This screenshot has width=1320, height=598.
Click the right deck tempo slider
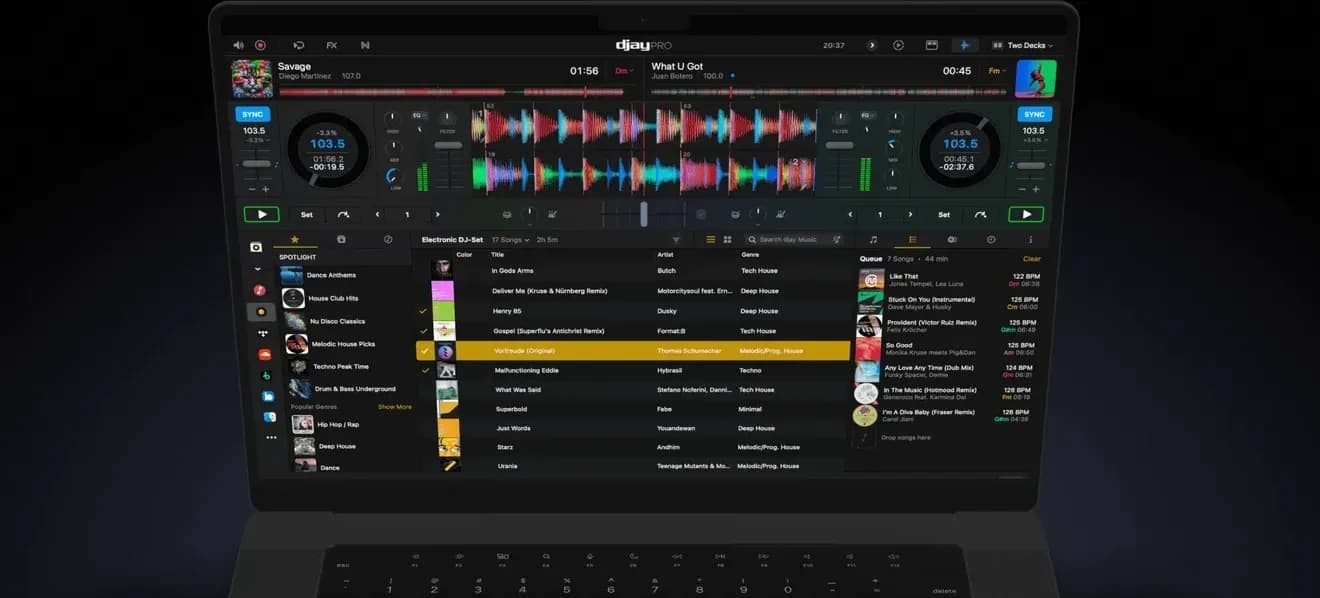coord(1032,164)
